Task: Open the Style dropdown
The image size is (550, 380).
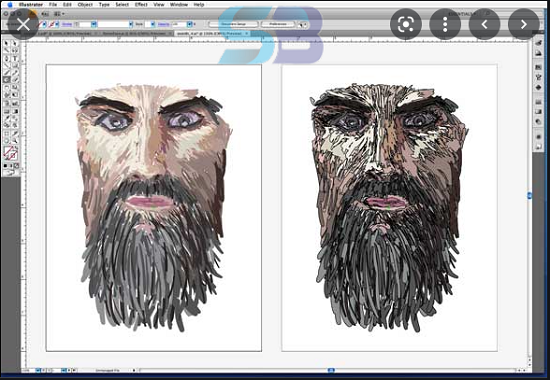Action: (153, 25)
